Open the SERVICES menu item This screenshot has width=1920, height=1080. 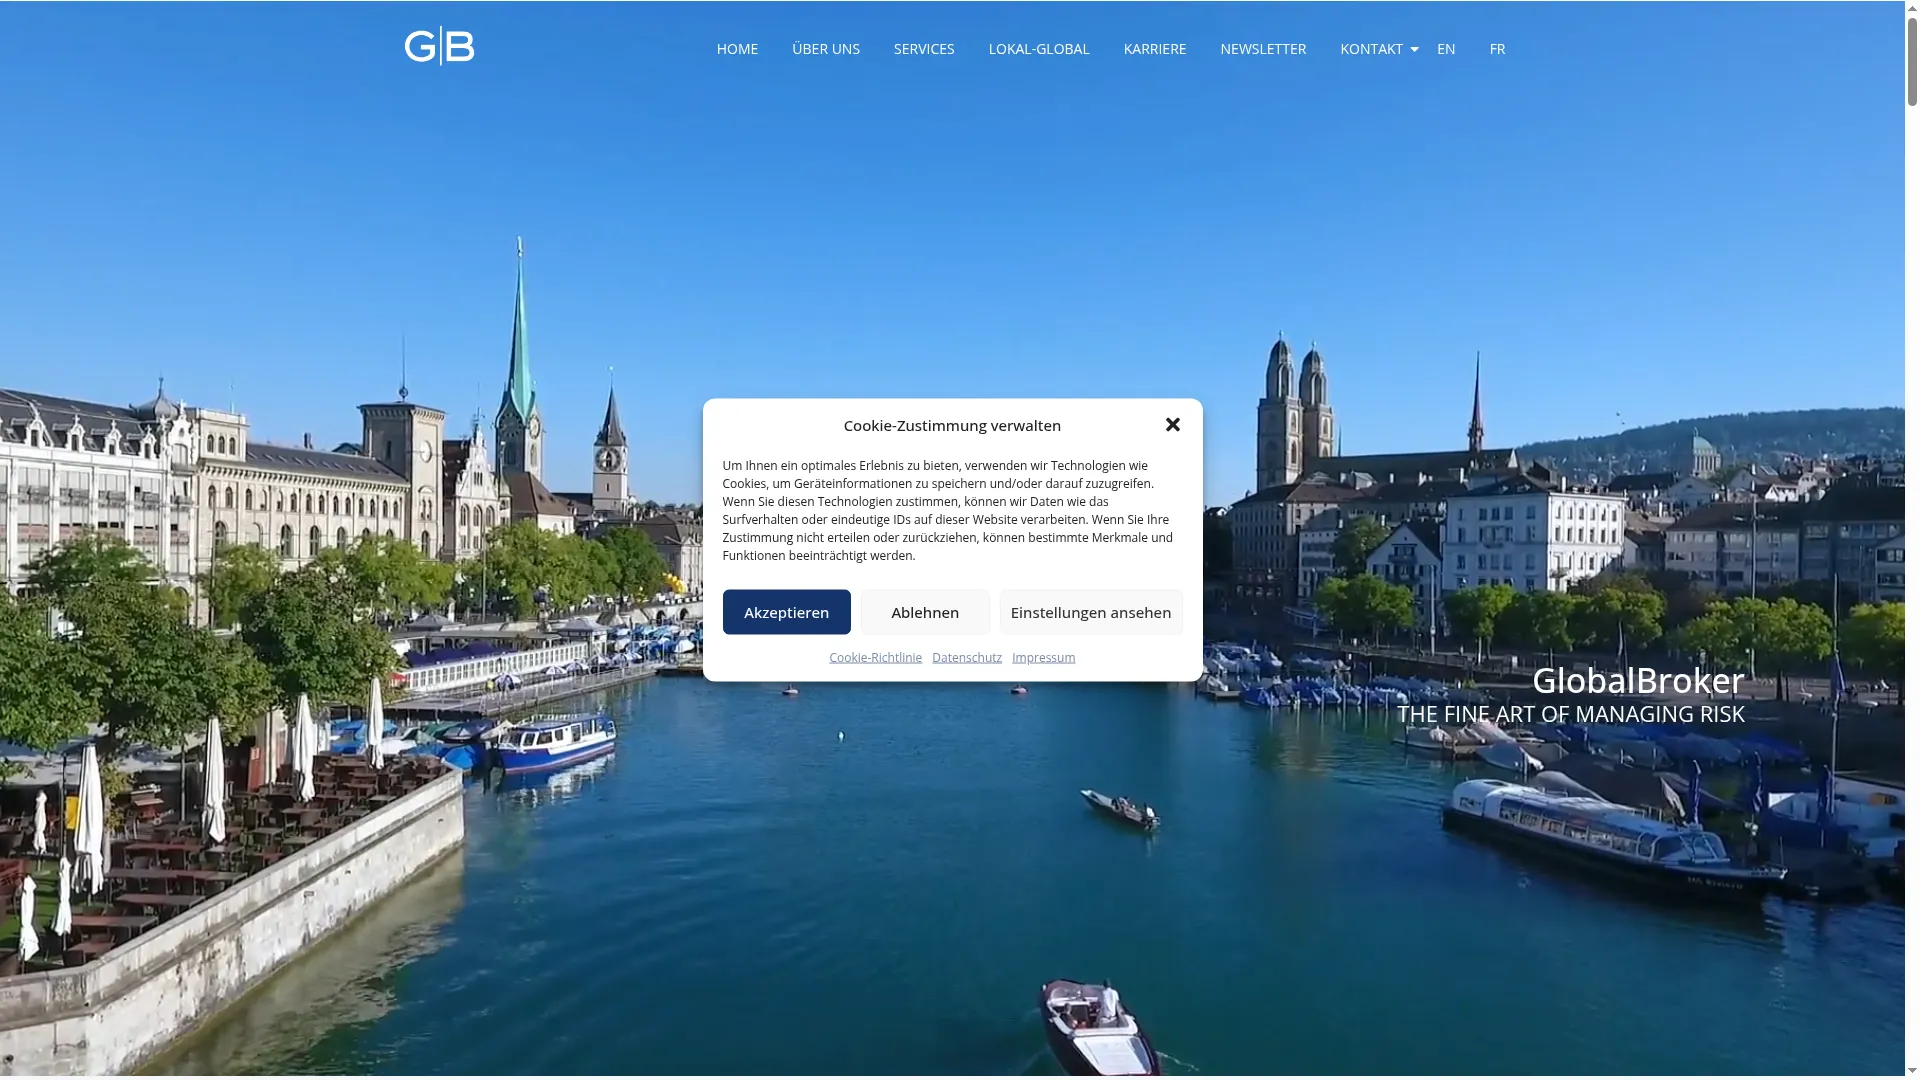click(x=924, y=49)
